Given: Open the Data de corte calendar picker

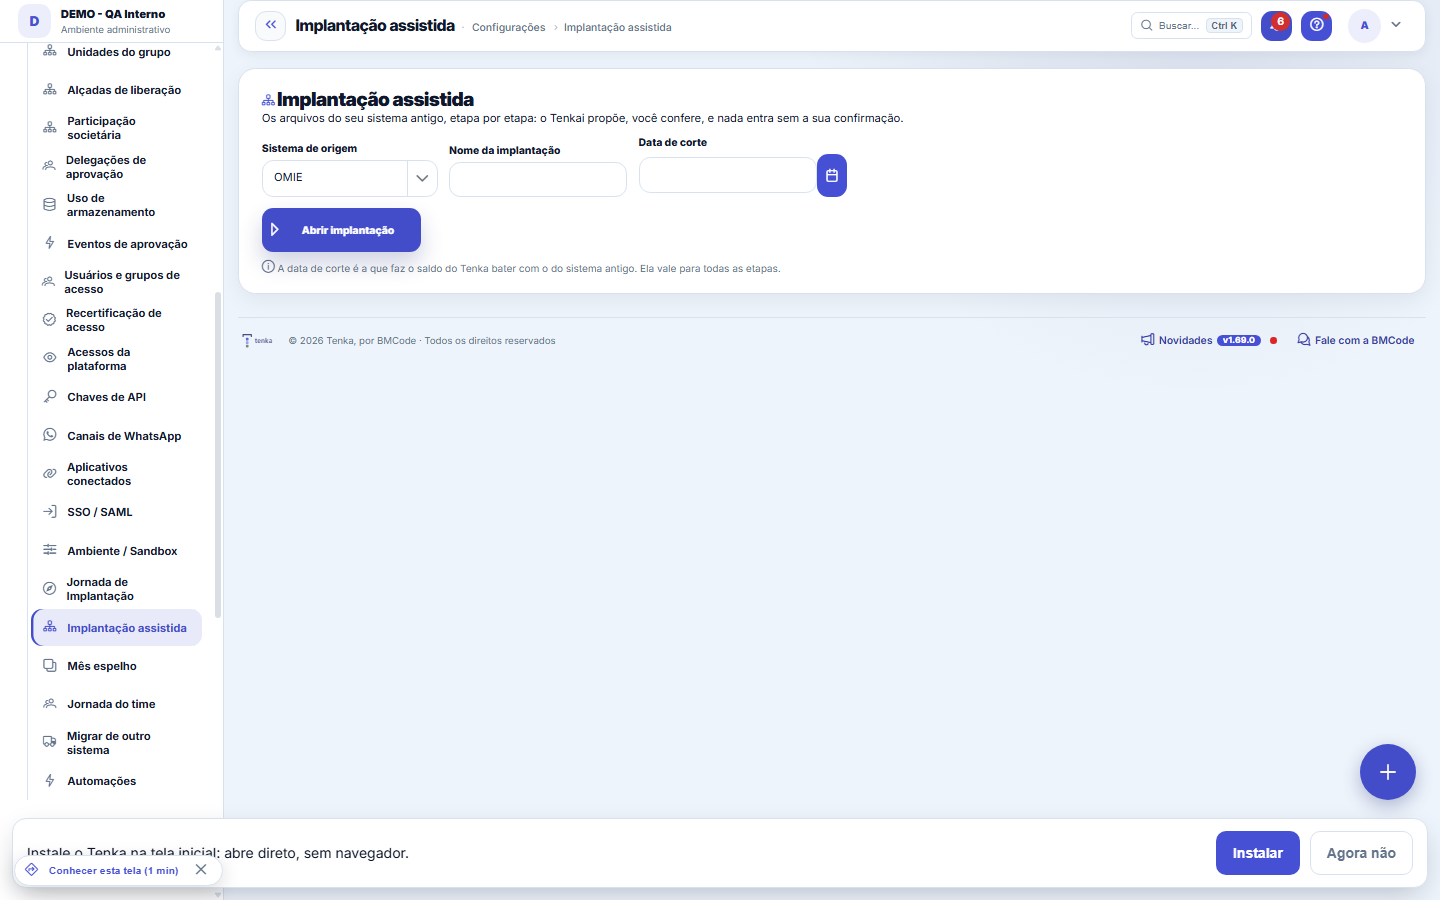Looking at the screenshot, I should click(x=832, y=176).
